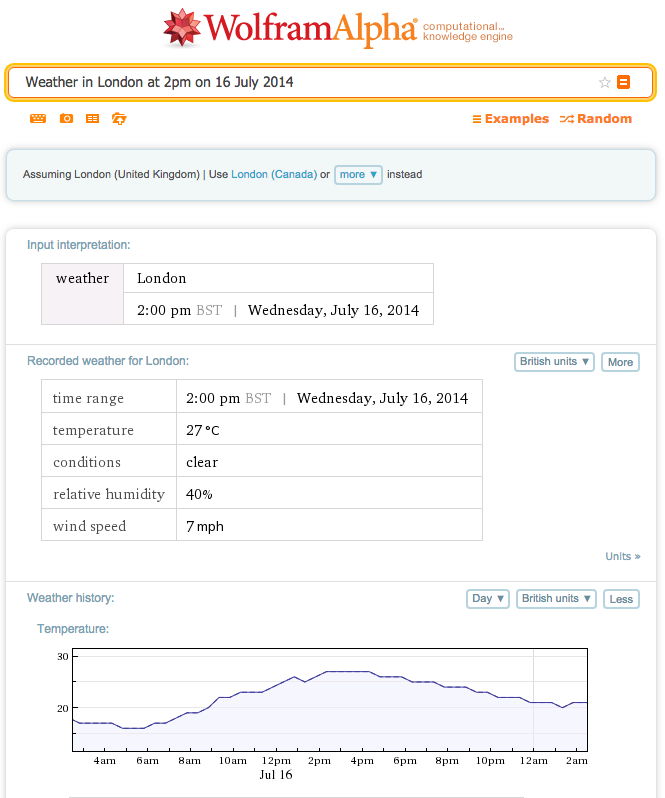Click inside the search query field
Screen dimensions: 665x798
click(300, 82)
